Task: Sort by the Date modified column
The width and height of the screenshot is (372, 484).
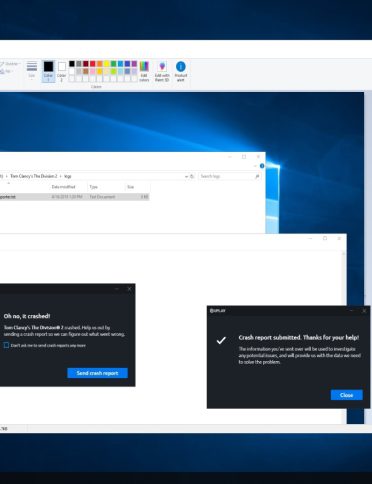Action: coord(63,187)
